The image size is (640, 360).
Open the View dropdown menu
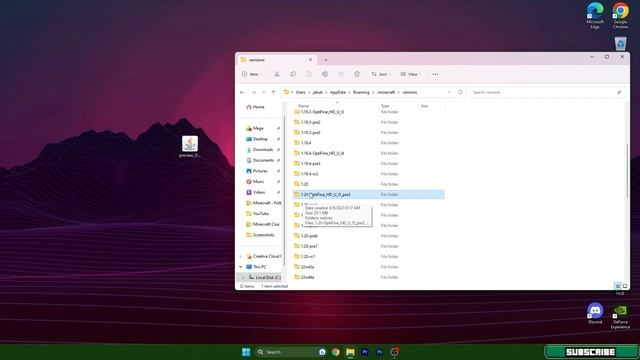411,74
